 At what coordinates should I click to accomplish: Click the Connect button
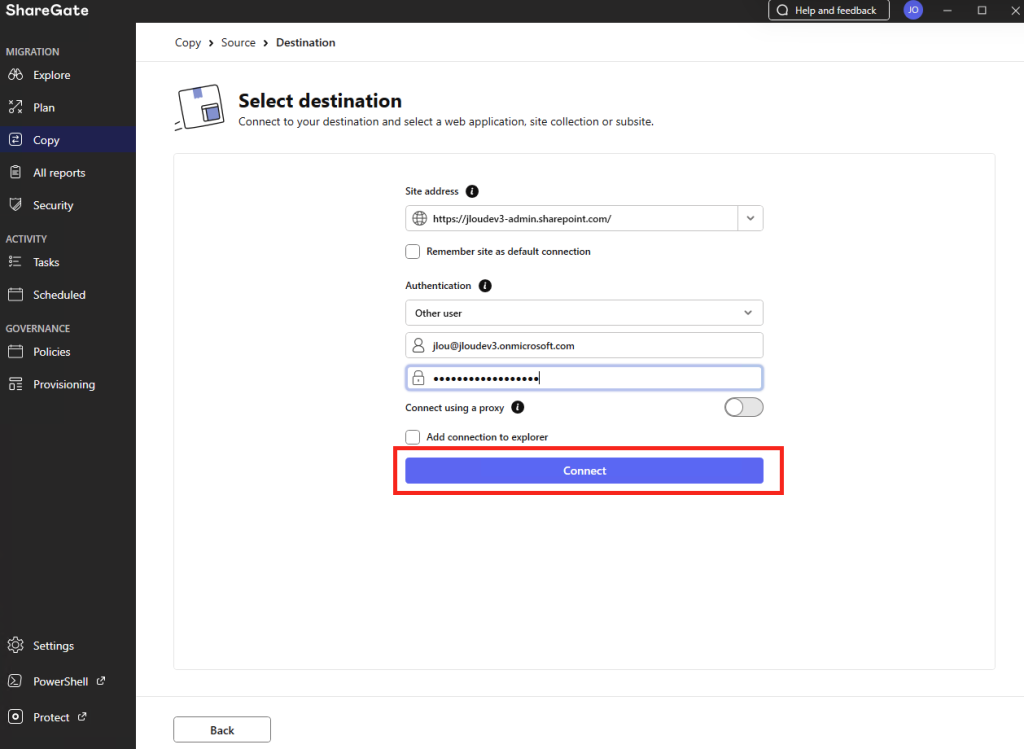click(584, 471)
